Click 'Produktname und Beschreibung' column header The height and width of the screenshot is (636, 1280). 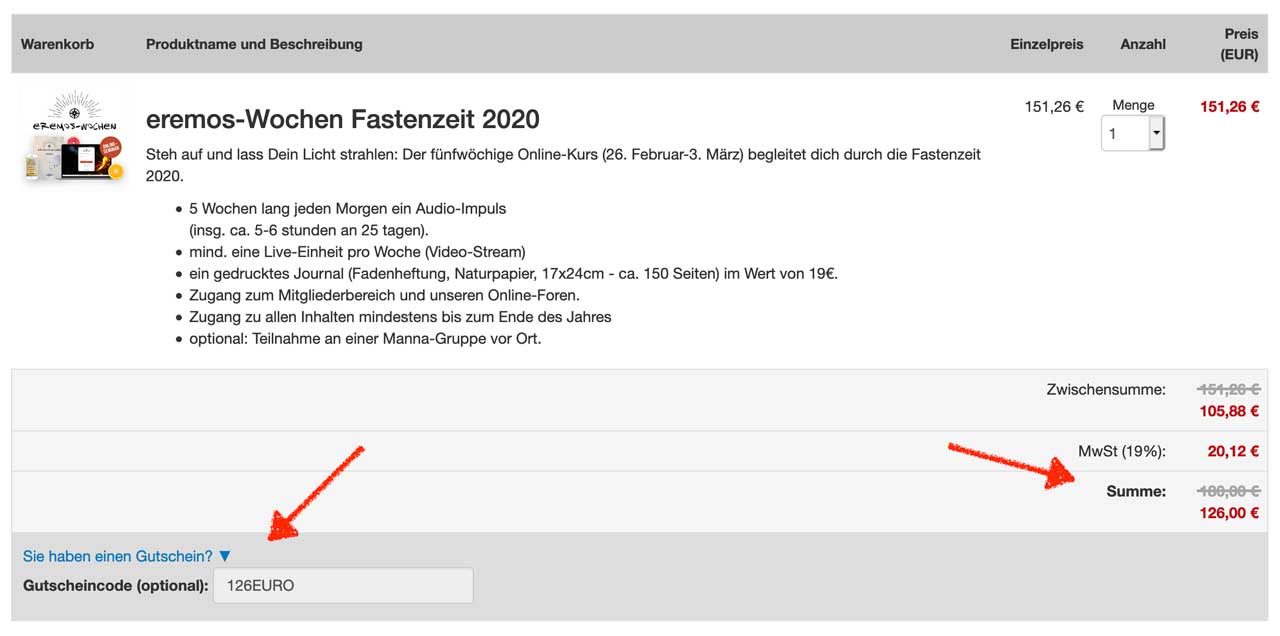254,44
